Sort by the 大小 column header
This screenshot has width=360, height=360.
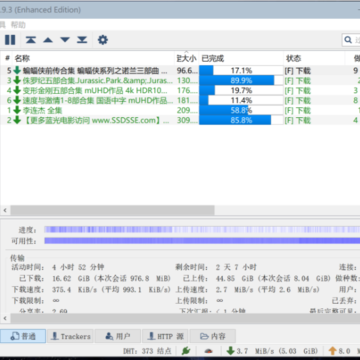click(x=187, y=59)
